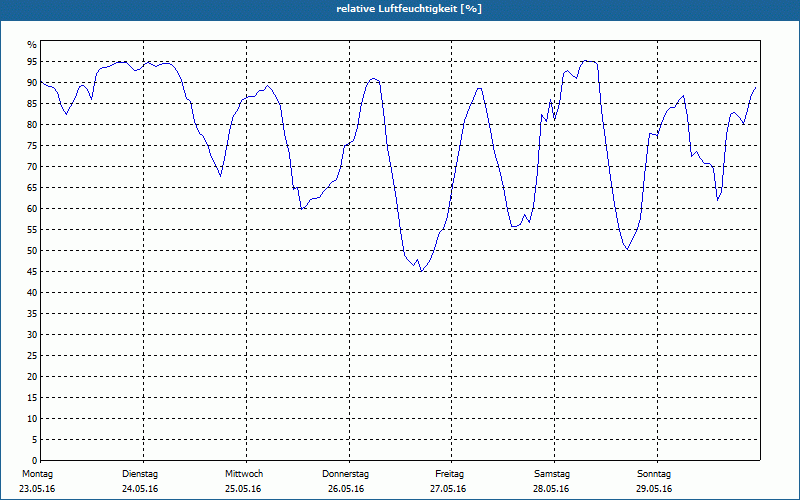Click the chart title 'relative Luftfeuchtigkeit [%]'
This screenshot has width=800, height=500.
[x=409, y=9]
